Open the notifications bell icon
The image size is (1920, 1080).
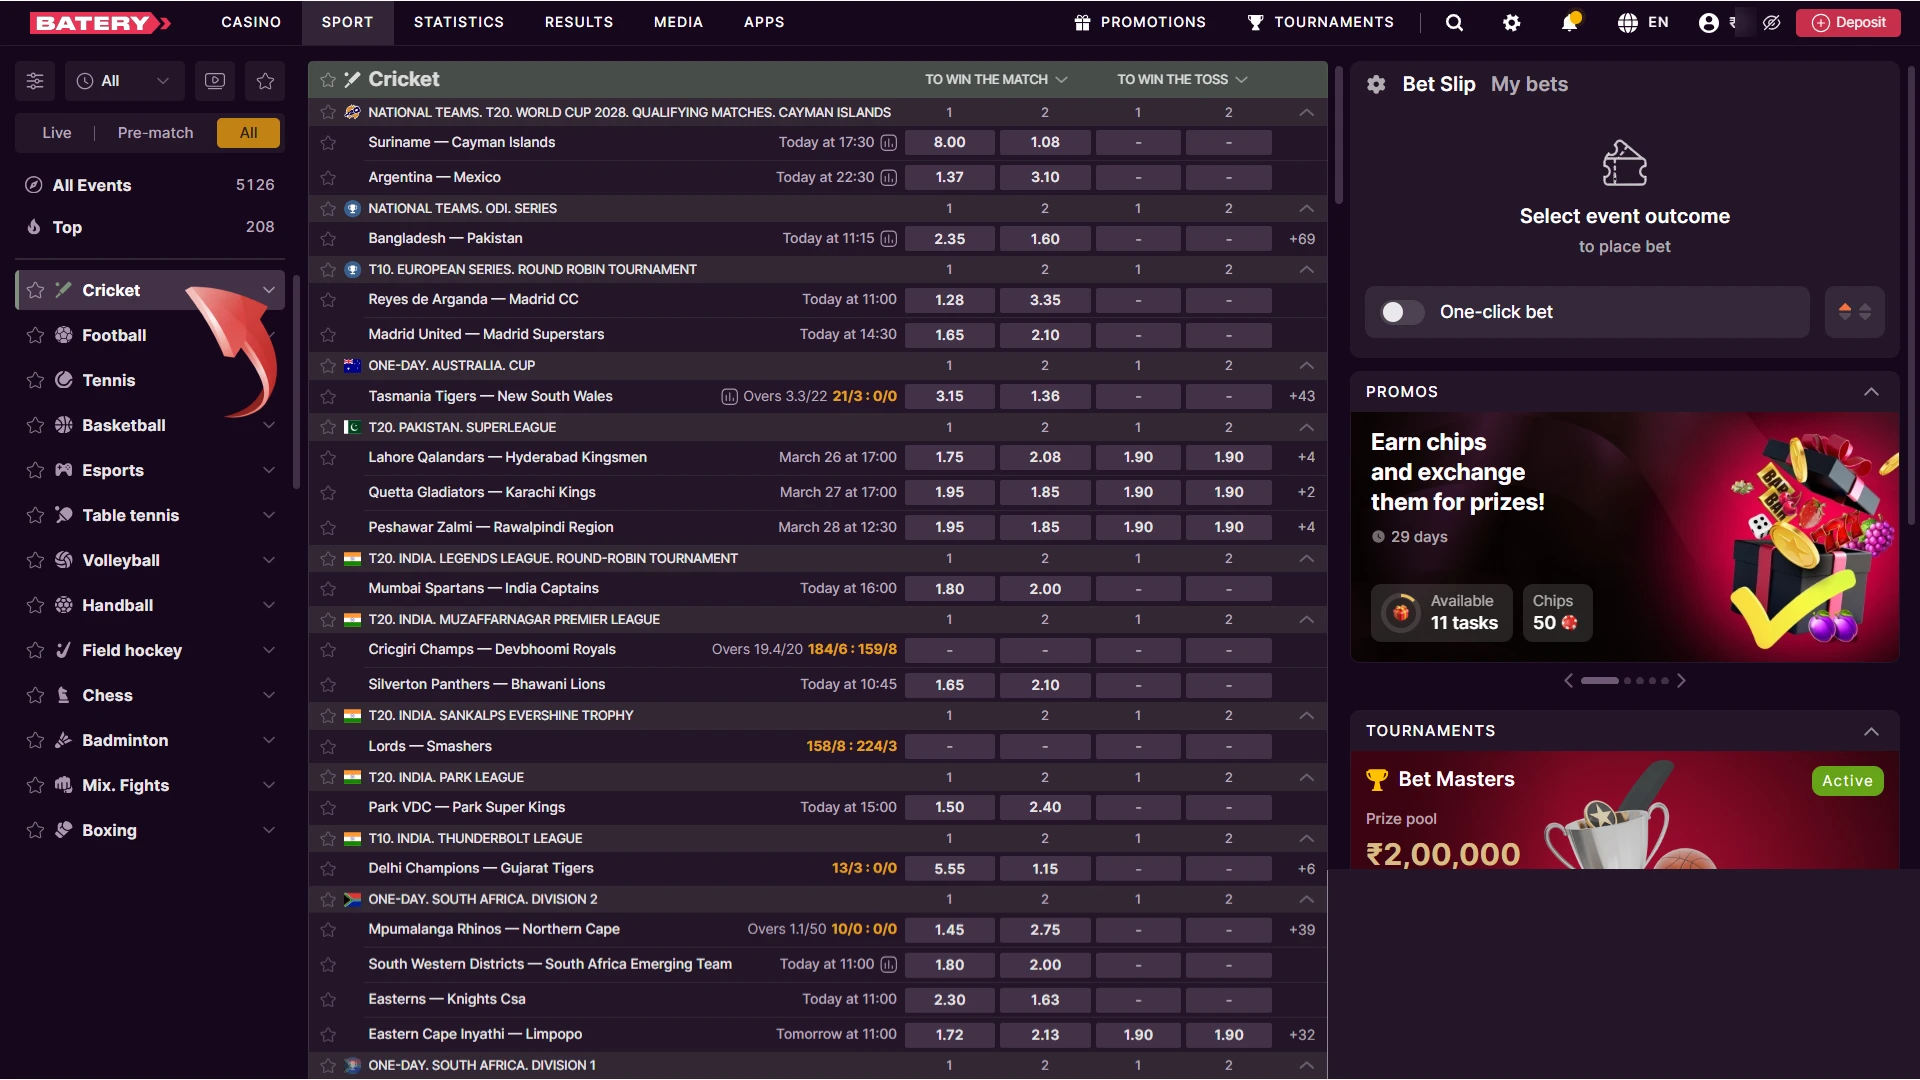1568,22
